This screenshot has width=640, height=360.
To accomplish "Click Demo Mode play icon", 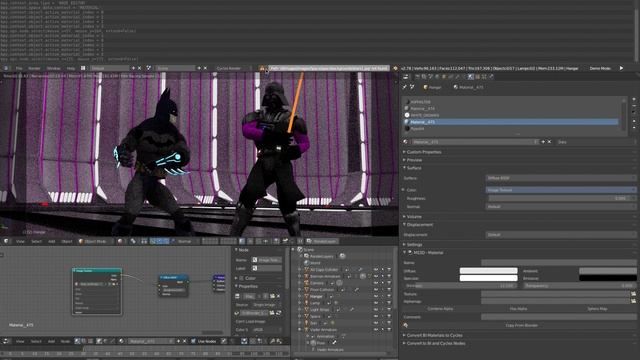I will point(621,68).
